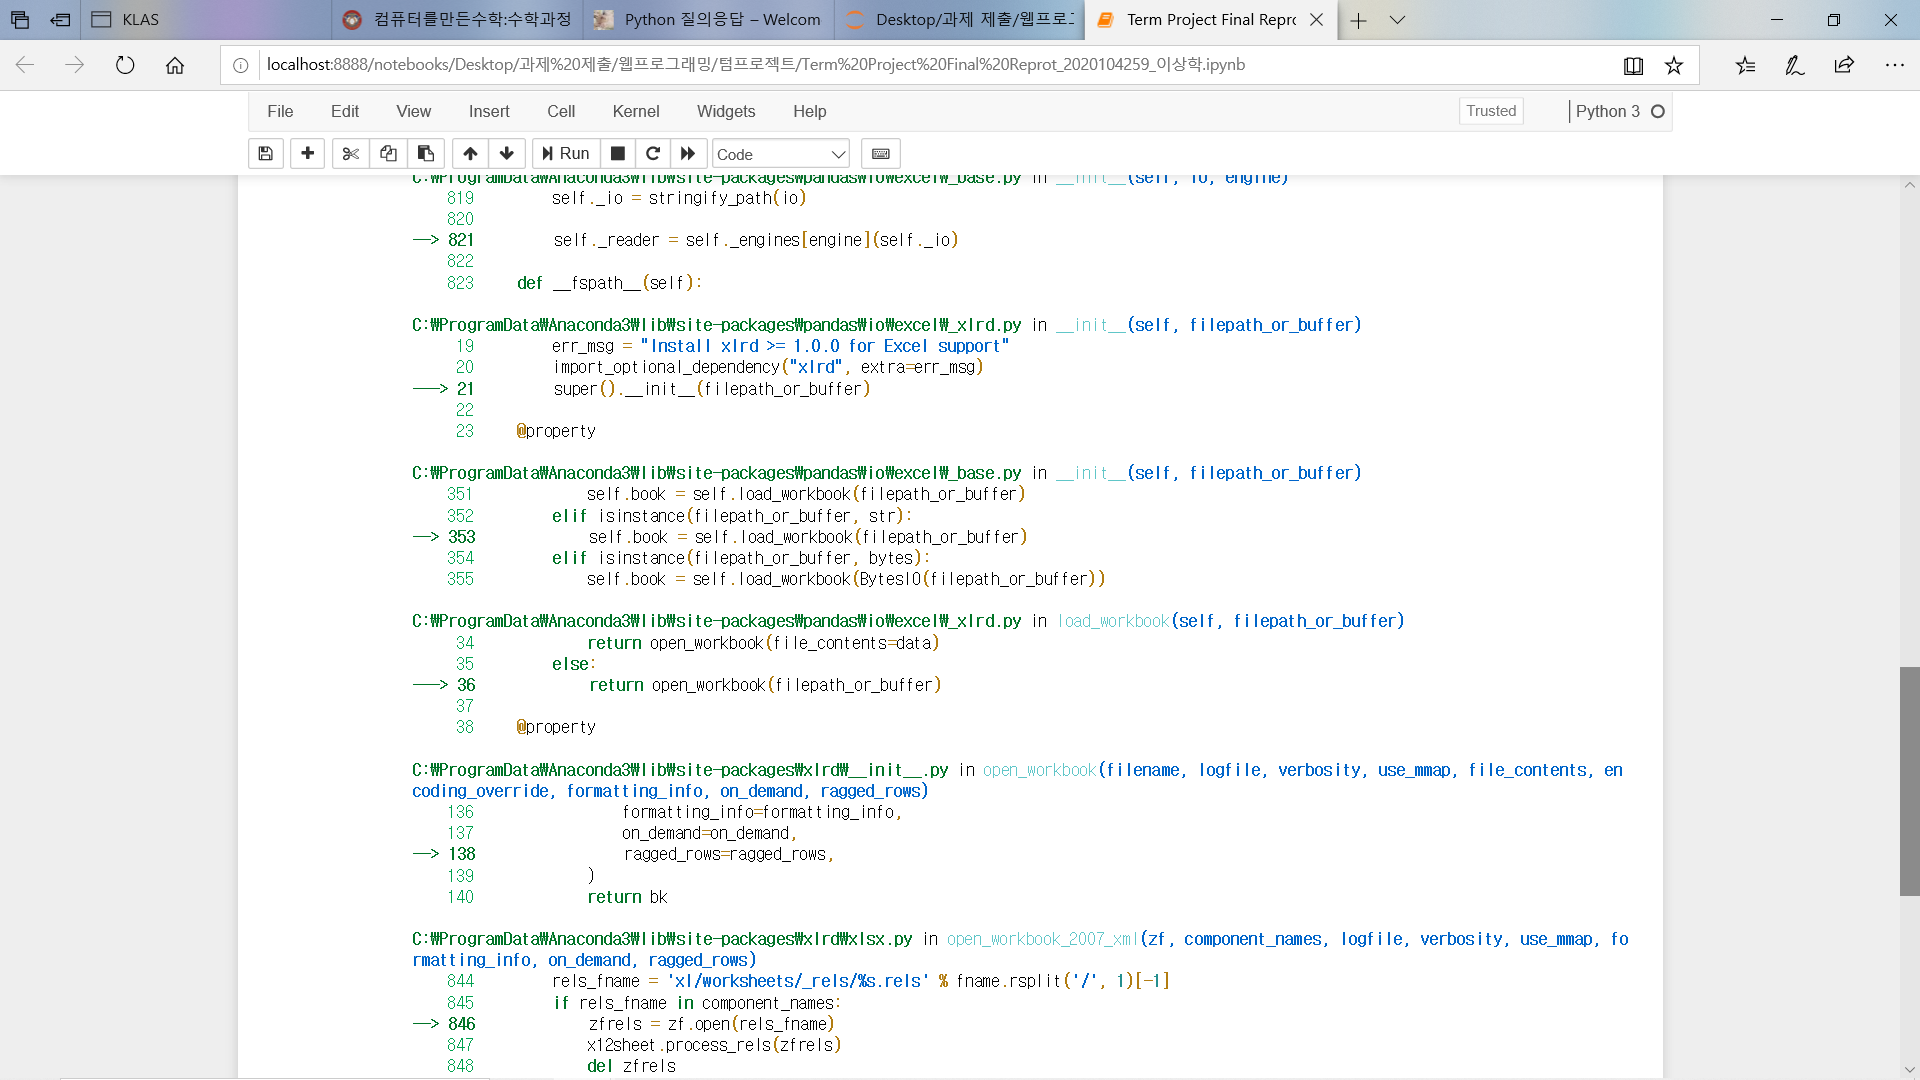Close the Term Project Final Report tab
Image resolution: width=1920 pixels, height=1080 pixels.
tap(1316, 20)
